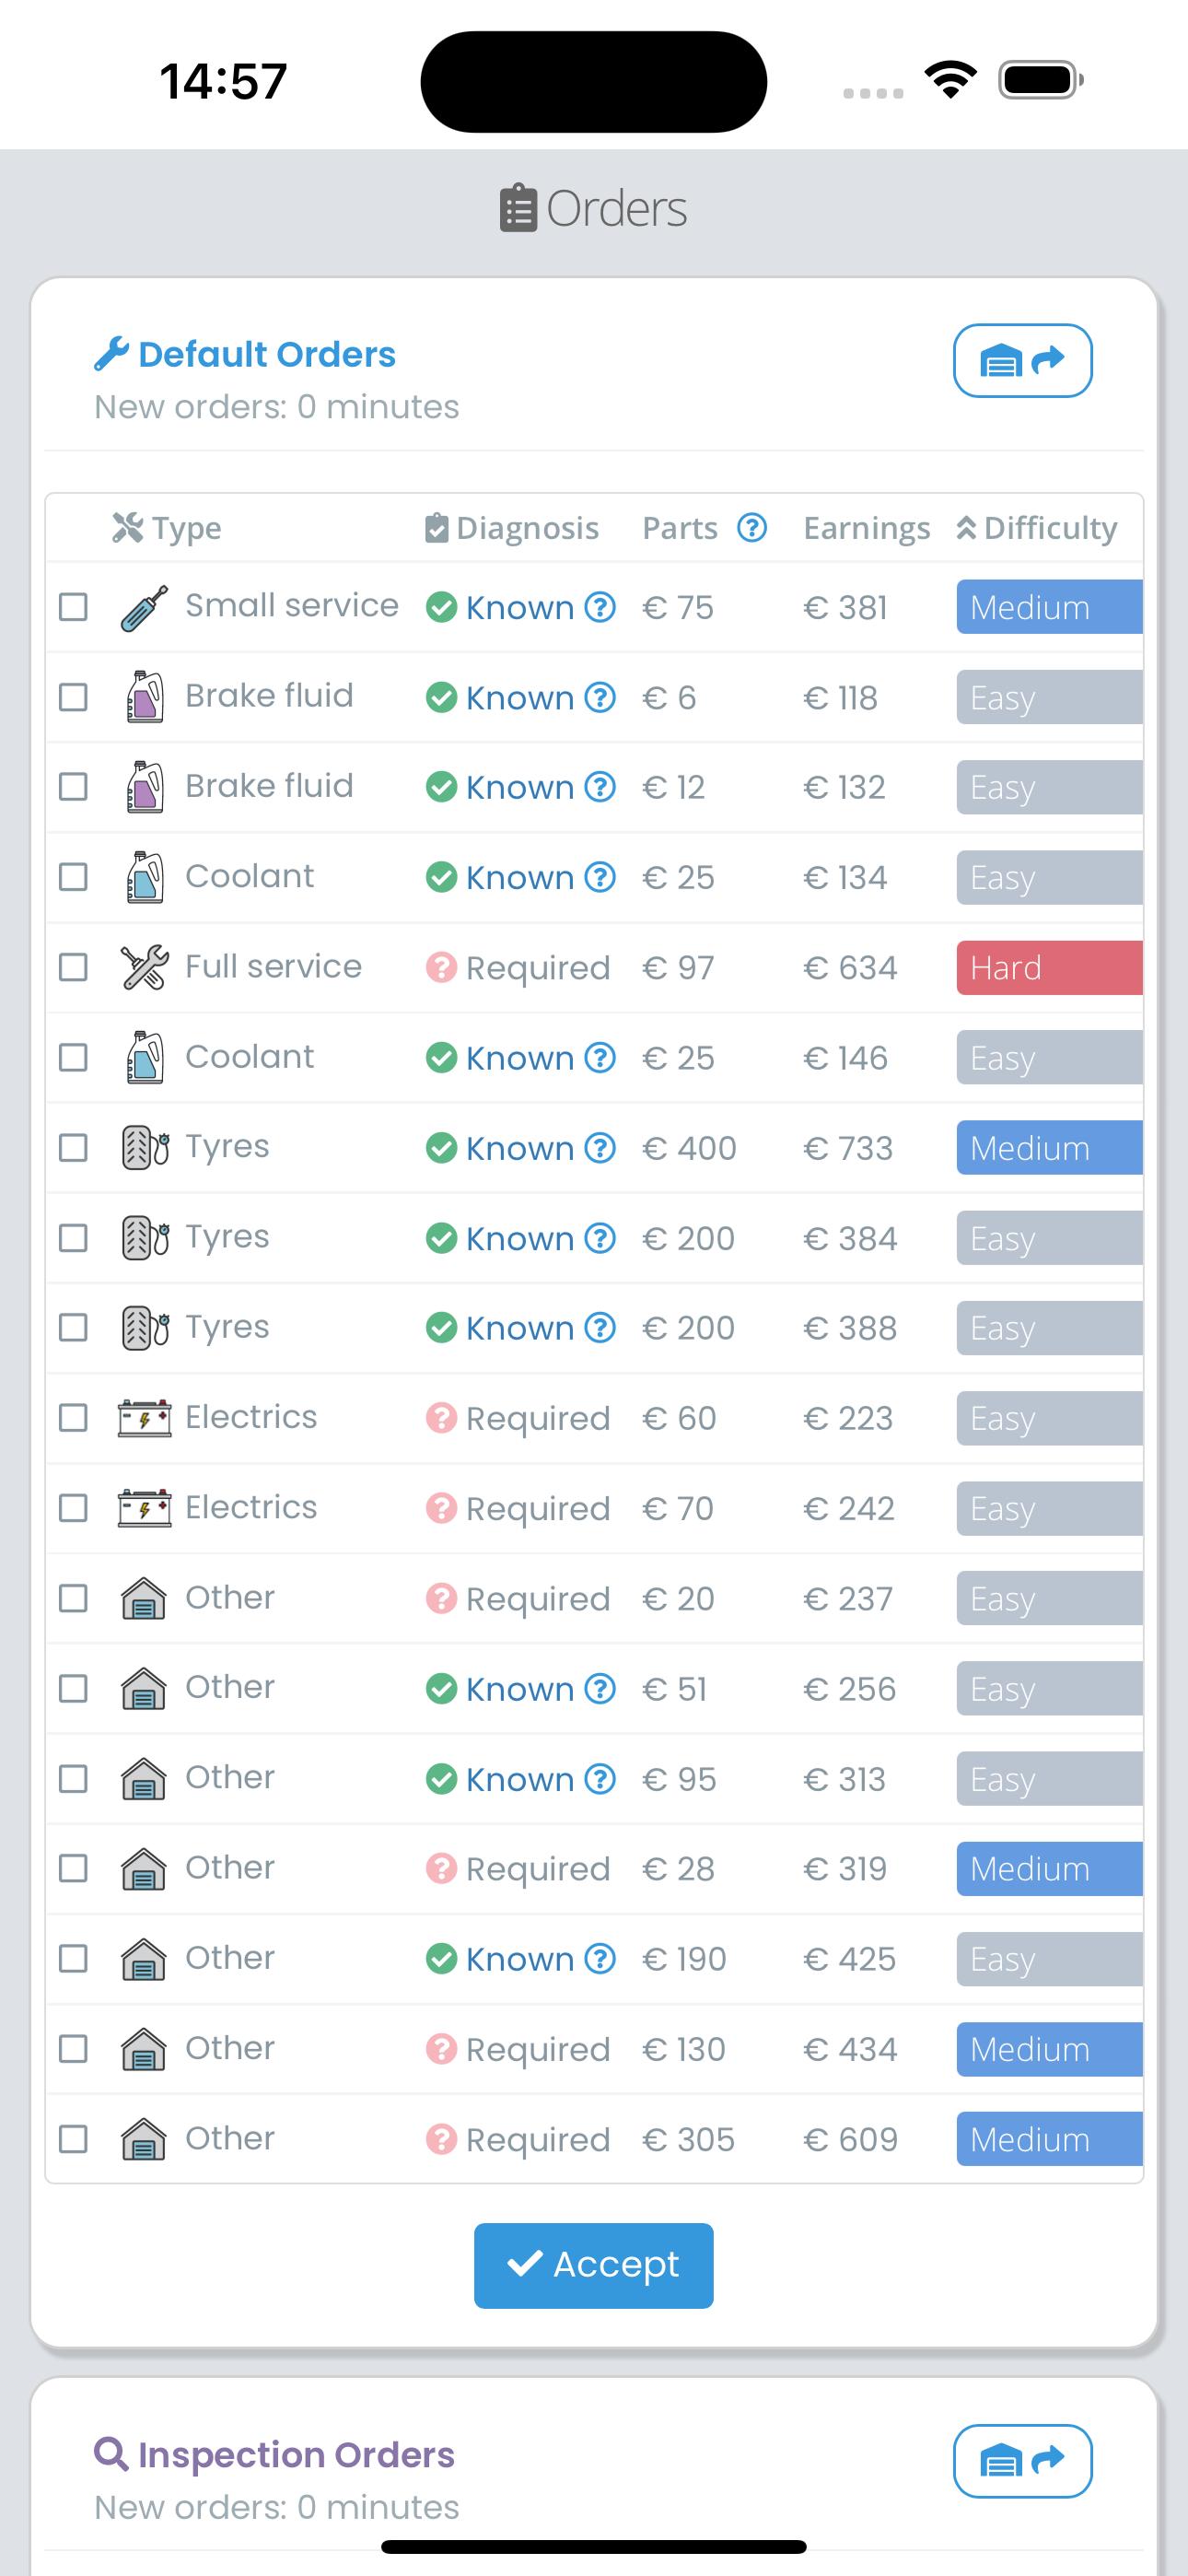Click the Orders clipboard icon in header
Screen dimensions: 1188x2576
click(518, 208)
